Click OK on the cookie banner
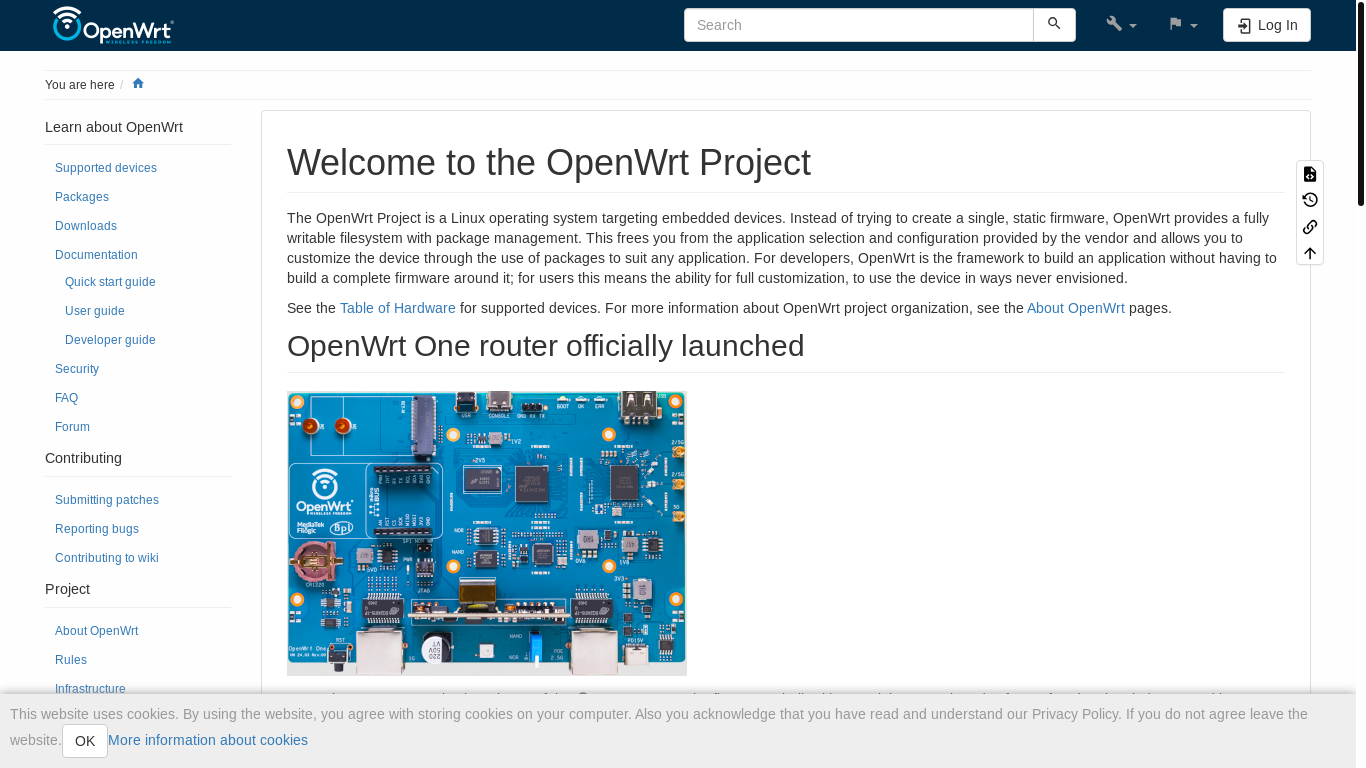Screen dimensions: 1366x768 point(85,741)
